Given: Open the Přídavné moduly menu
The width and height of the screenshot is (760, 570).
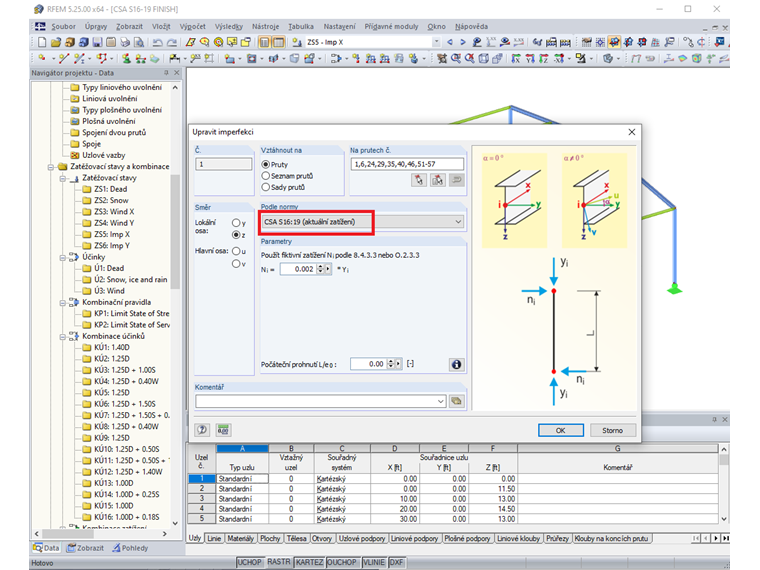Looking at the screenshot, I should click(391, 27).
